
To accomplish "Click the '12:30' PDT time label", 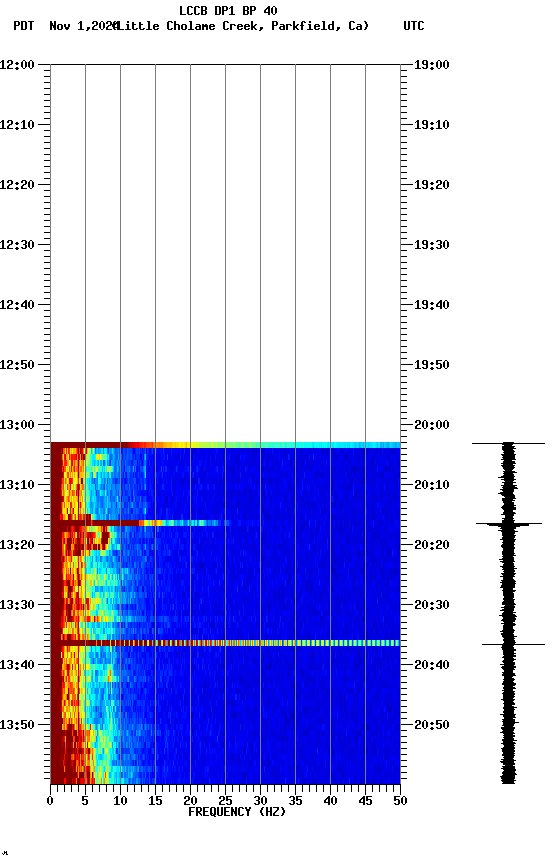I will pyautogui.click(x=17, y=245).
